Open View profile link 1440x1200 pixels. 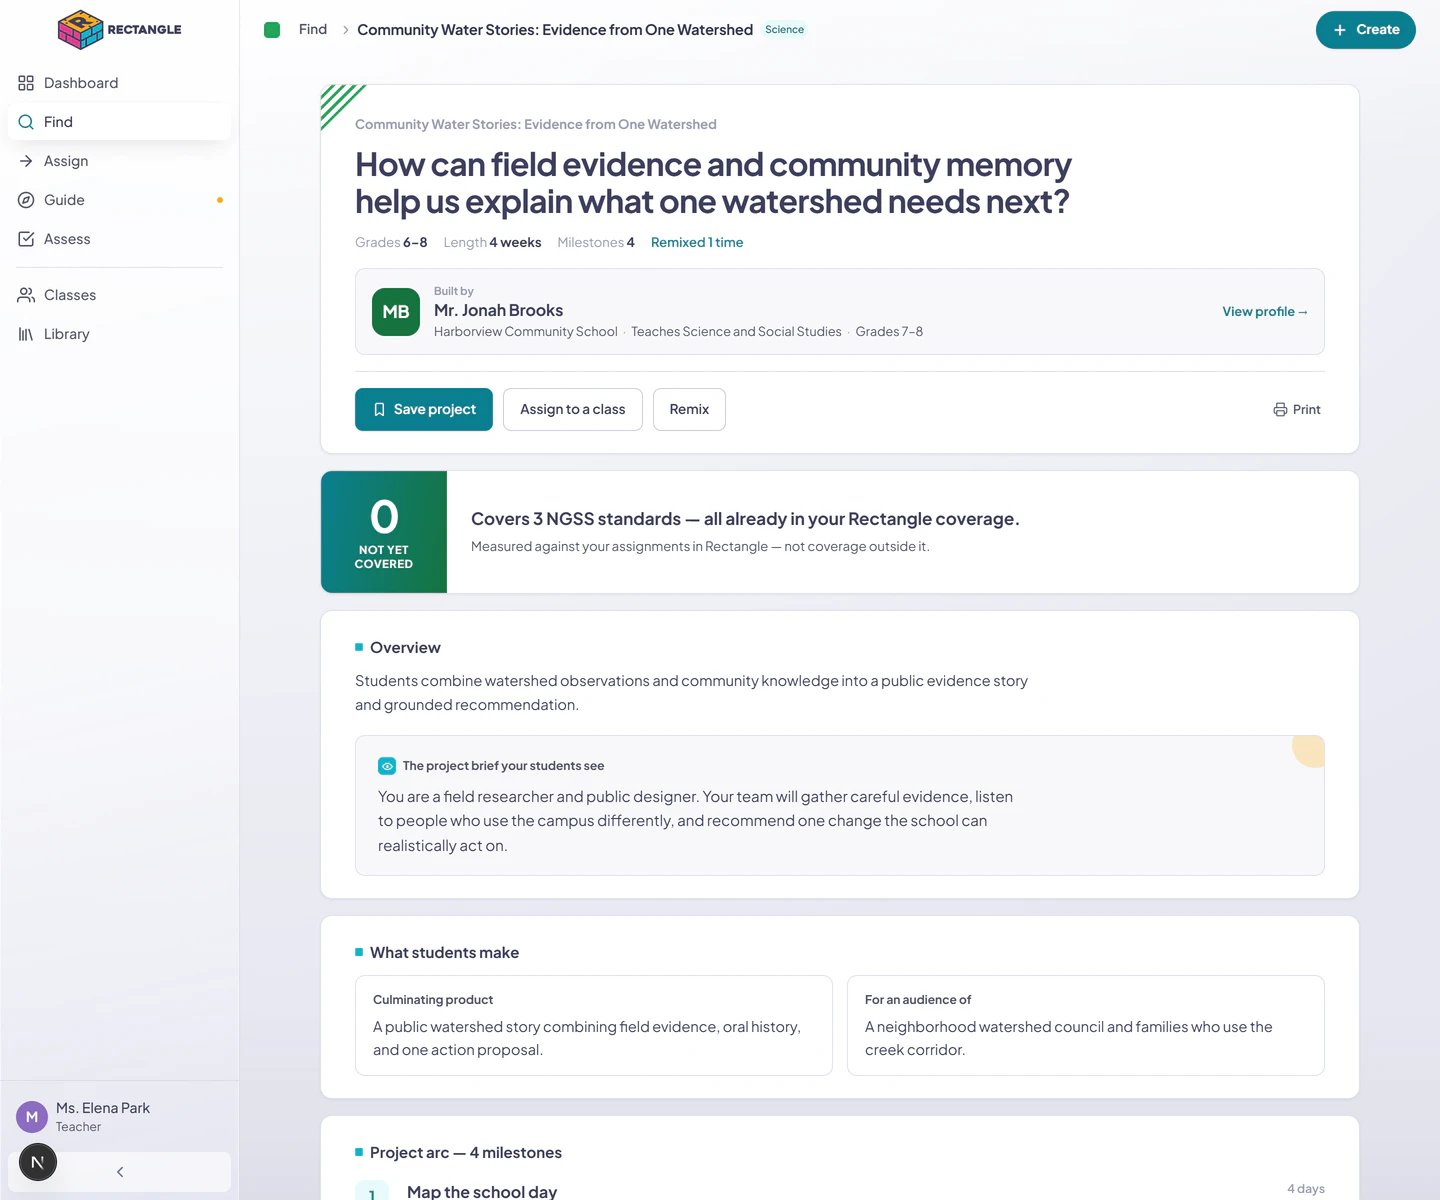[1265, 312]
